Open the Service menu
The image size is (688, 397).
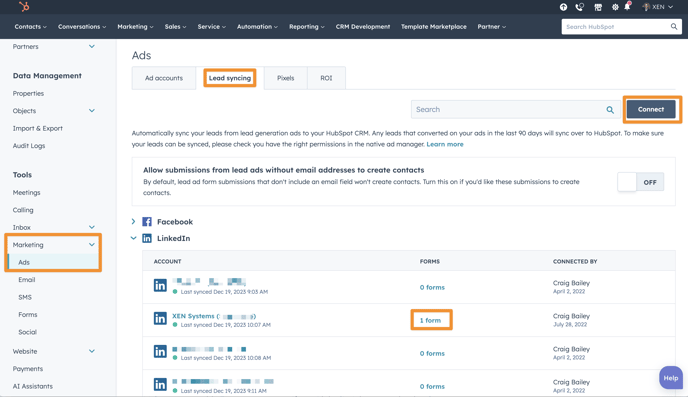coord(211,27)
